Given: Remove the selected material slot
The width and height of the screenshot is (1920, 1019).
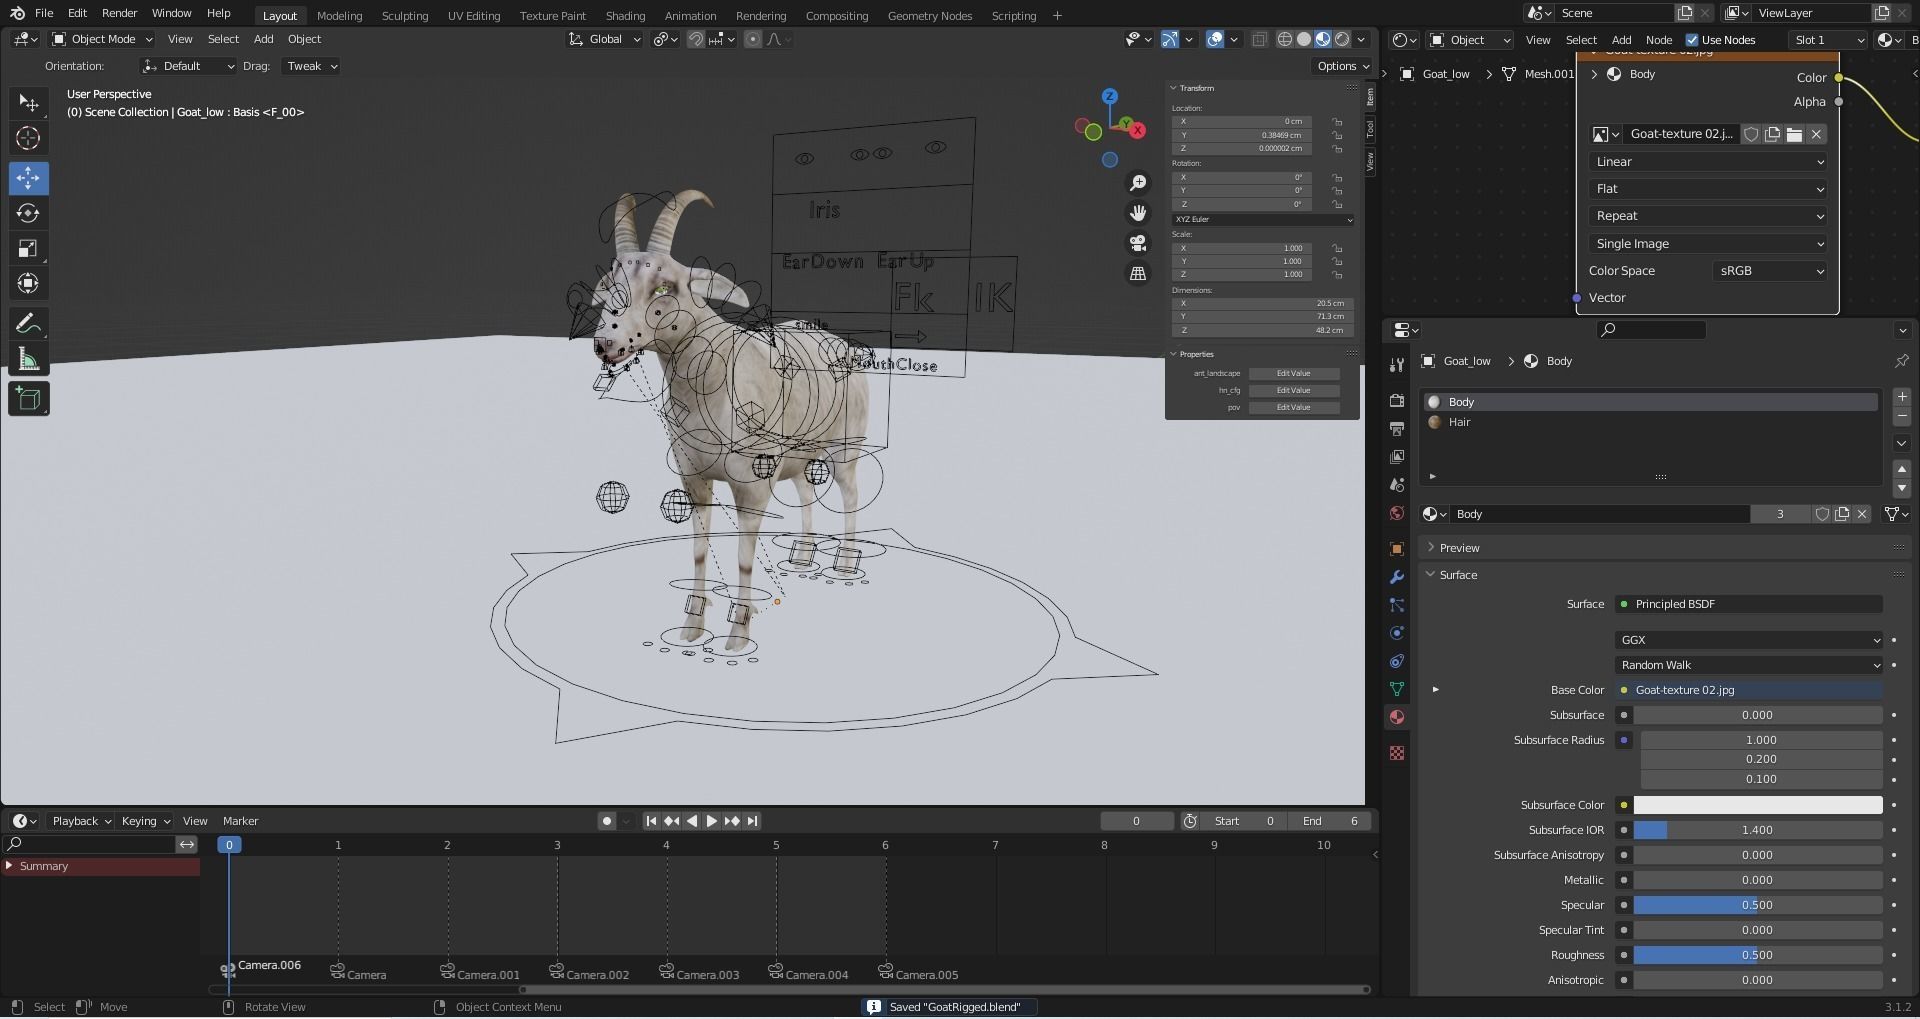Looking at the screenshot, I should click(1902, 416).
